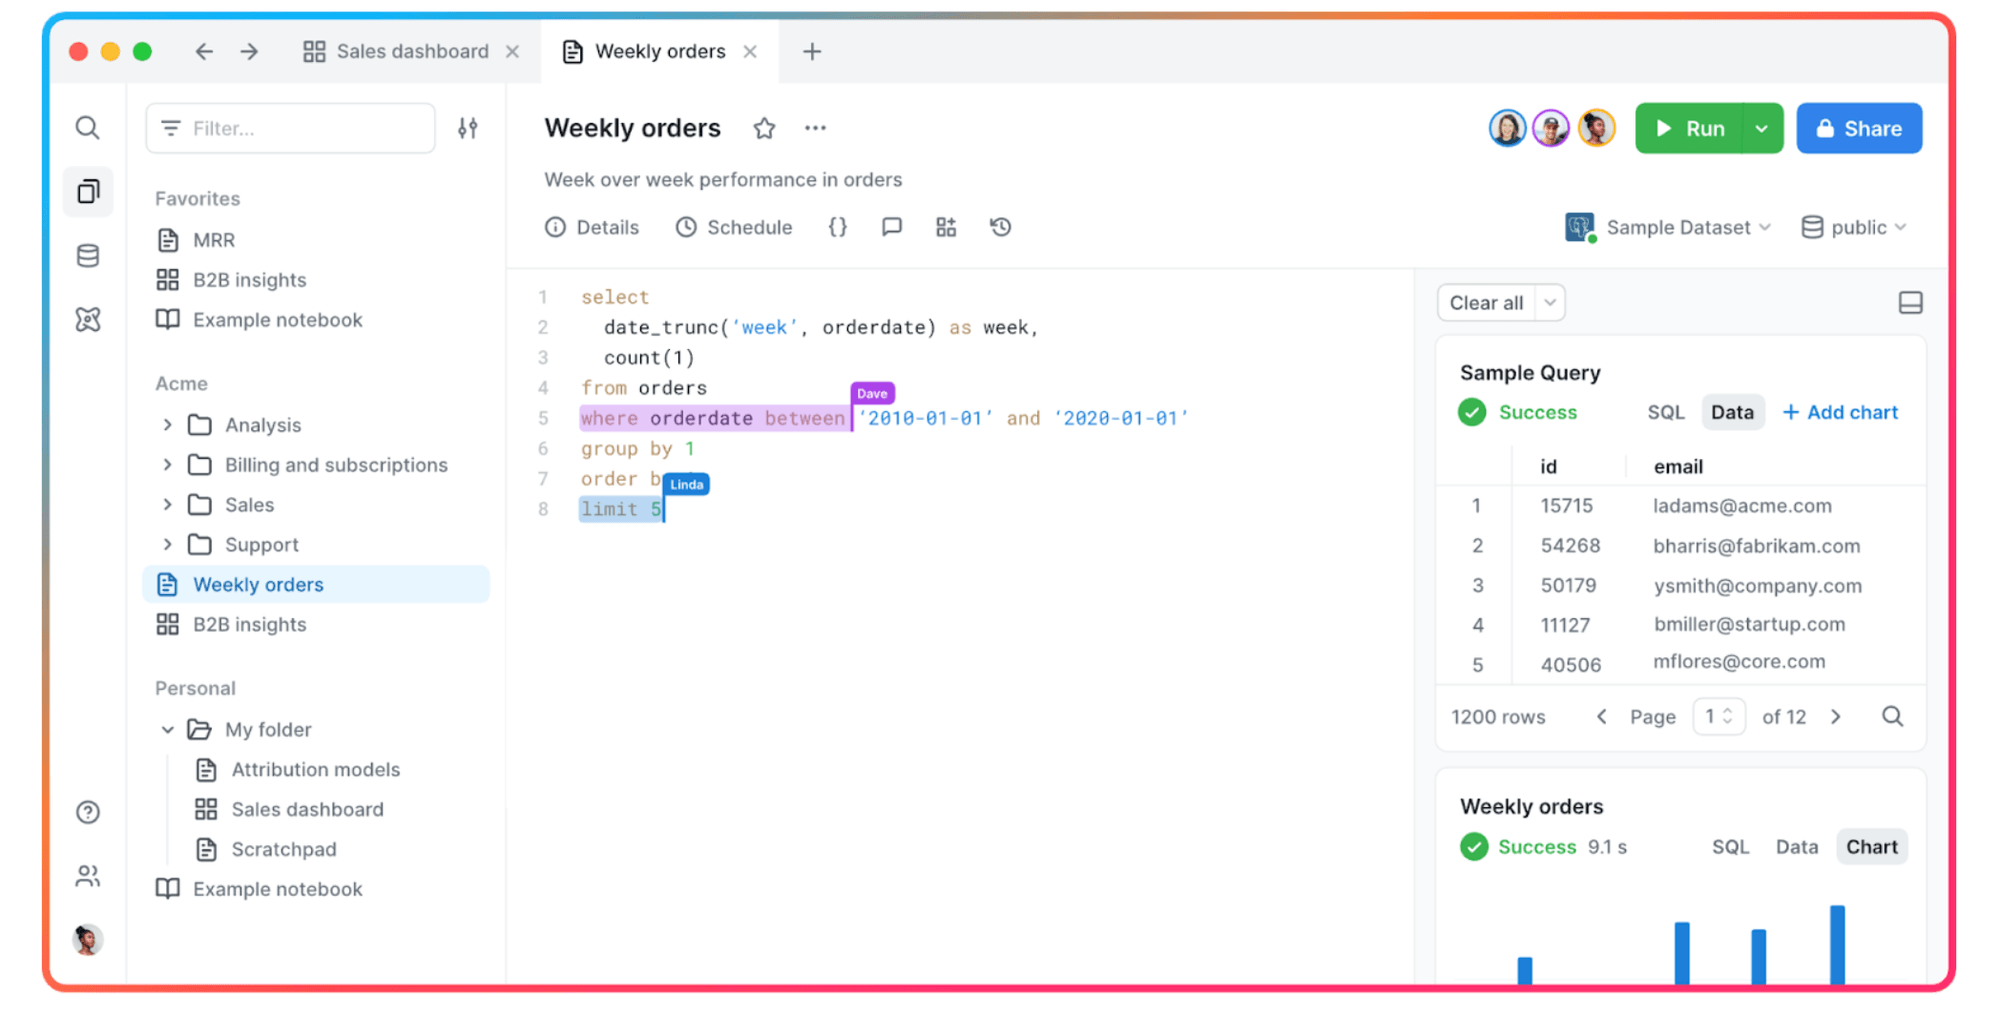Open the variables {} panel
Screen dimensions: 2000x1015
point(837,227)
